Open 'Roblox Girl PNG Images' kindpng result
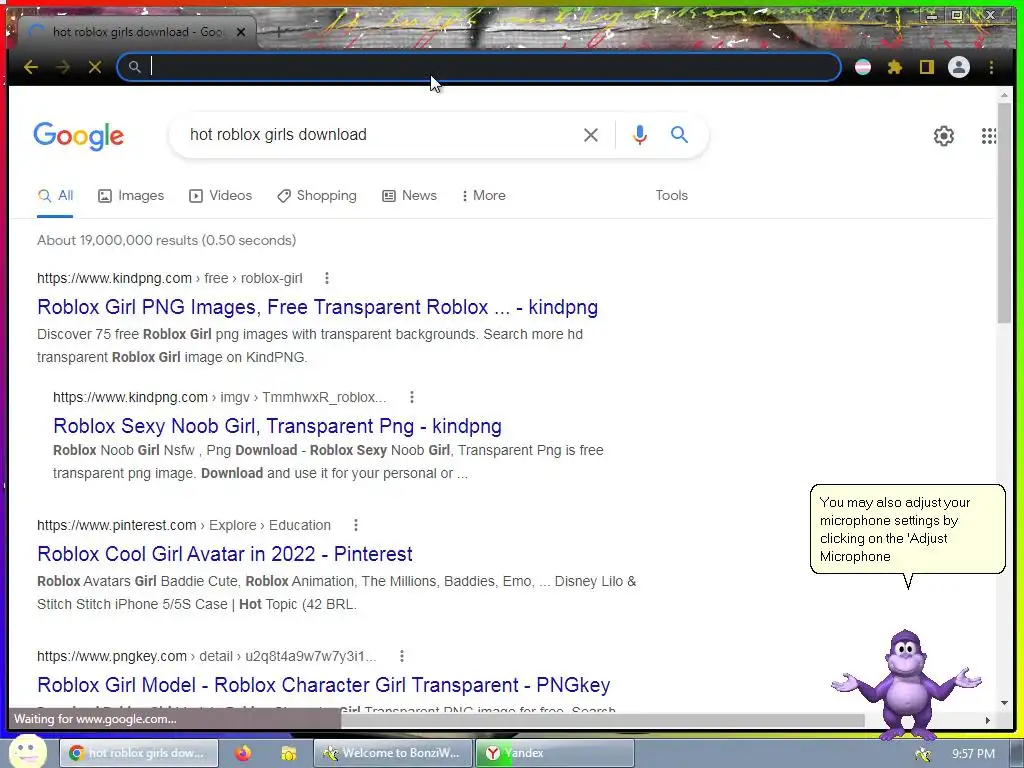Image resolution: width=1024 pixels, height=768 pixels. click(317, 307)
